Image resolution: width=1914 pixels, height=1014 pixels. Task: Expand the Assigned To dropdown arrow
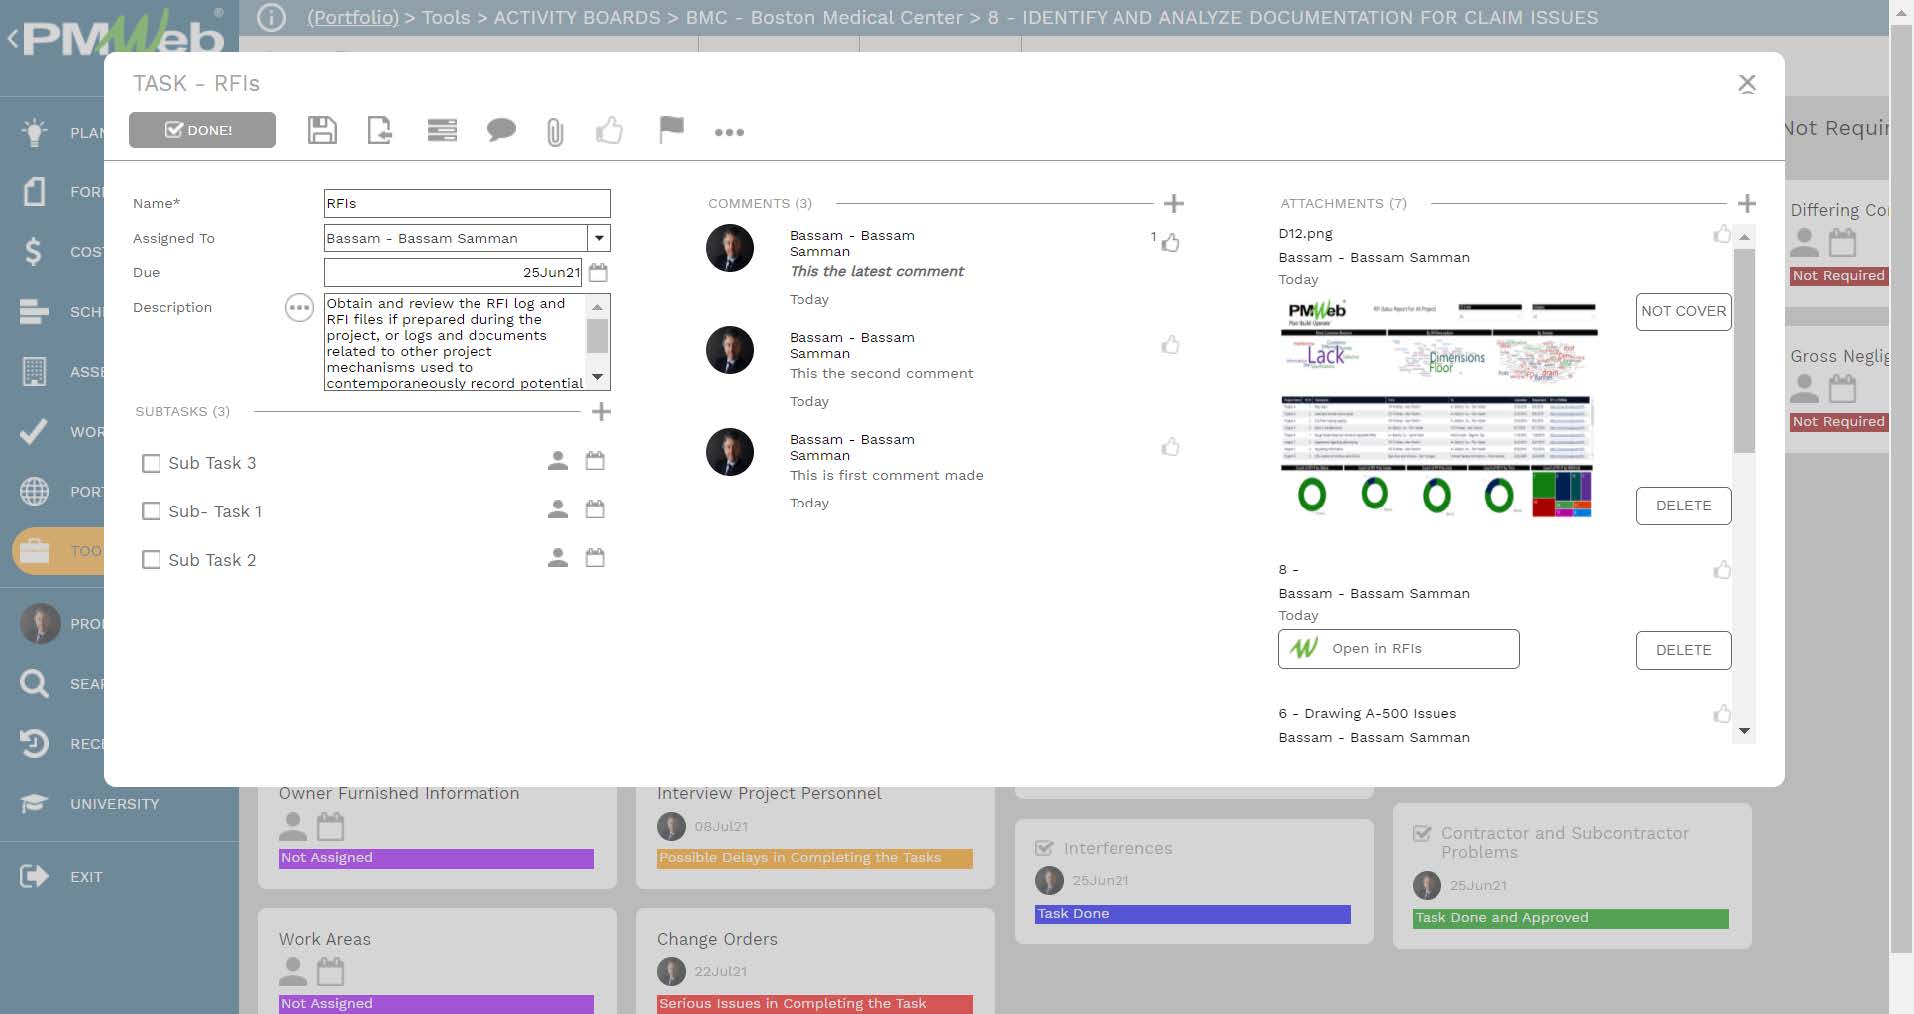(599, 238)
